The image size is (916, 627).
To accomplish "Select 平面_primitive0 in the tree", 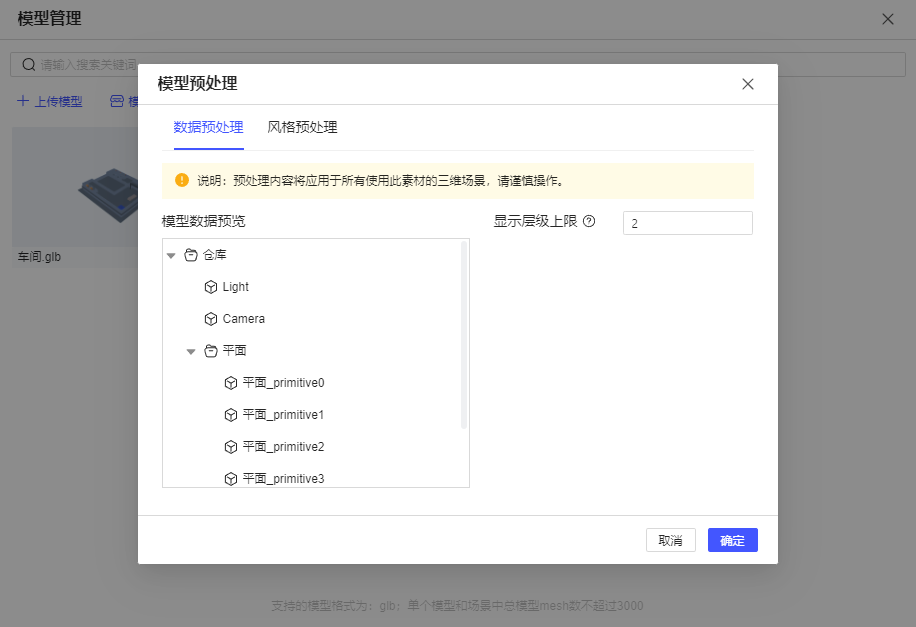I will coord(283,383).
